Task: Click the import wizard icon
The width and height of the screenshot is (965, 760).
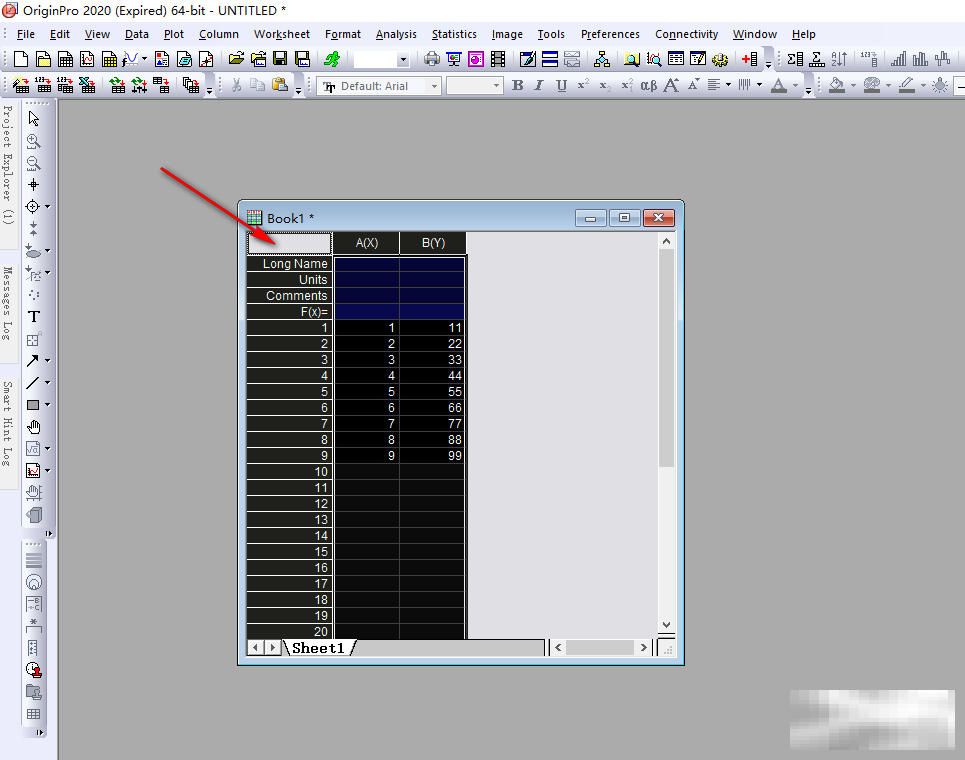Action: point(21,86)
